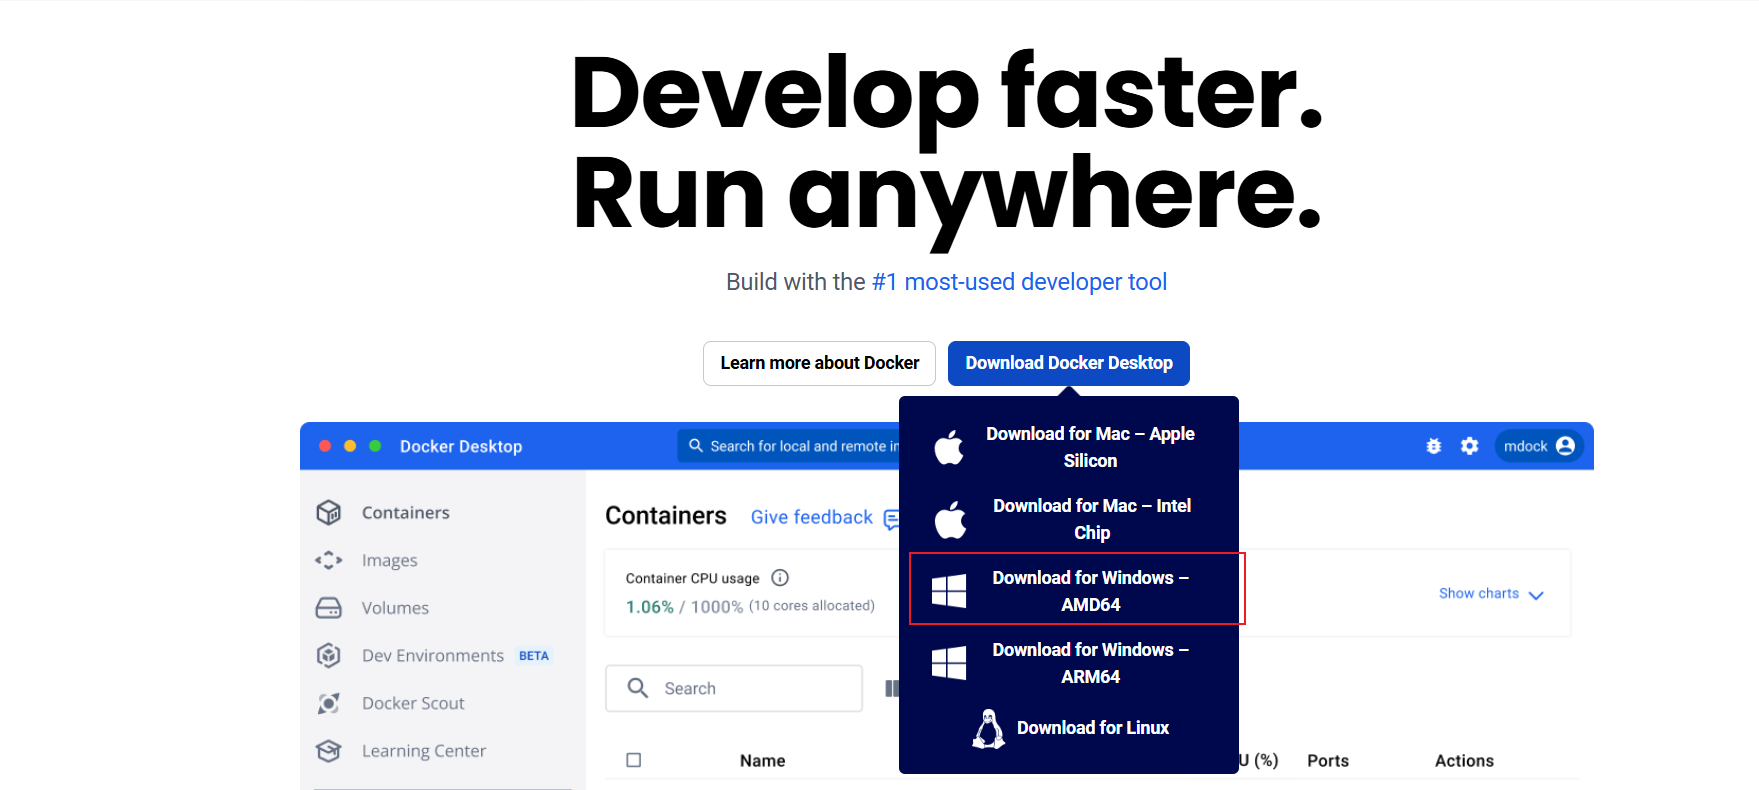The image size is (1759, 790).
Task: Select Images in the sidebar
Action: tap(389, 561)
